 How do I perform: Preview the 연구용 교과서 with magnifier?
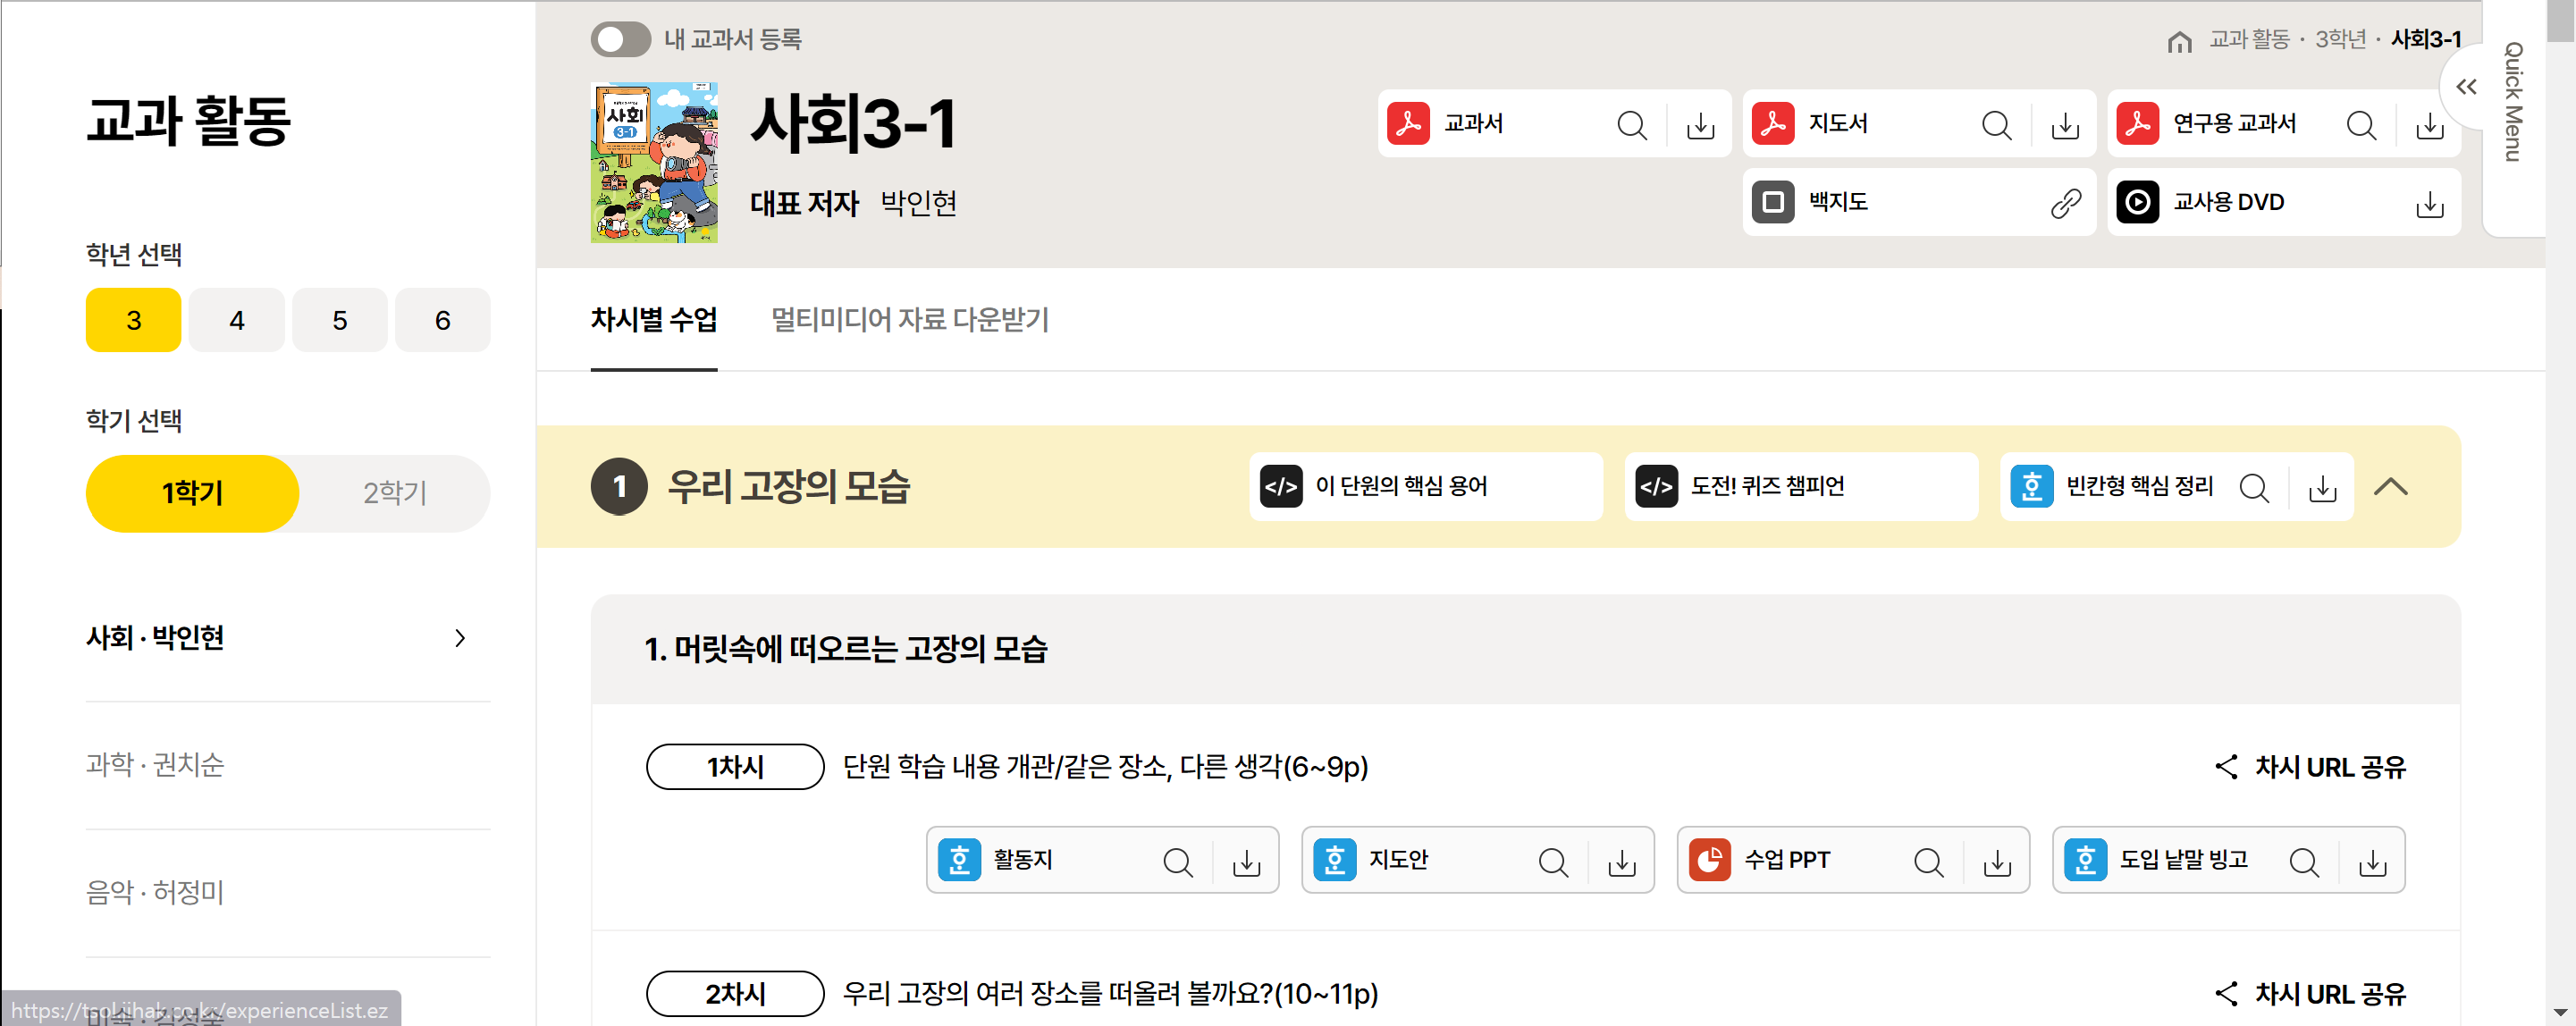(2361, 125)
